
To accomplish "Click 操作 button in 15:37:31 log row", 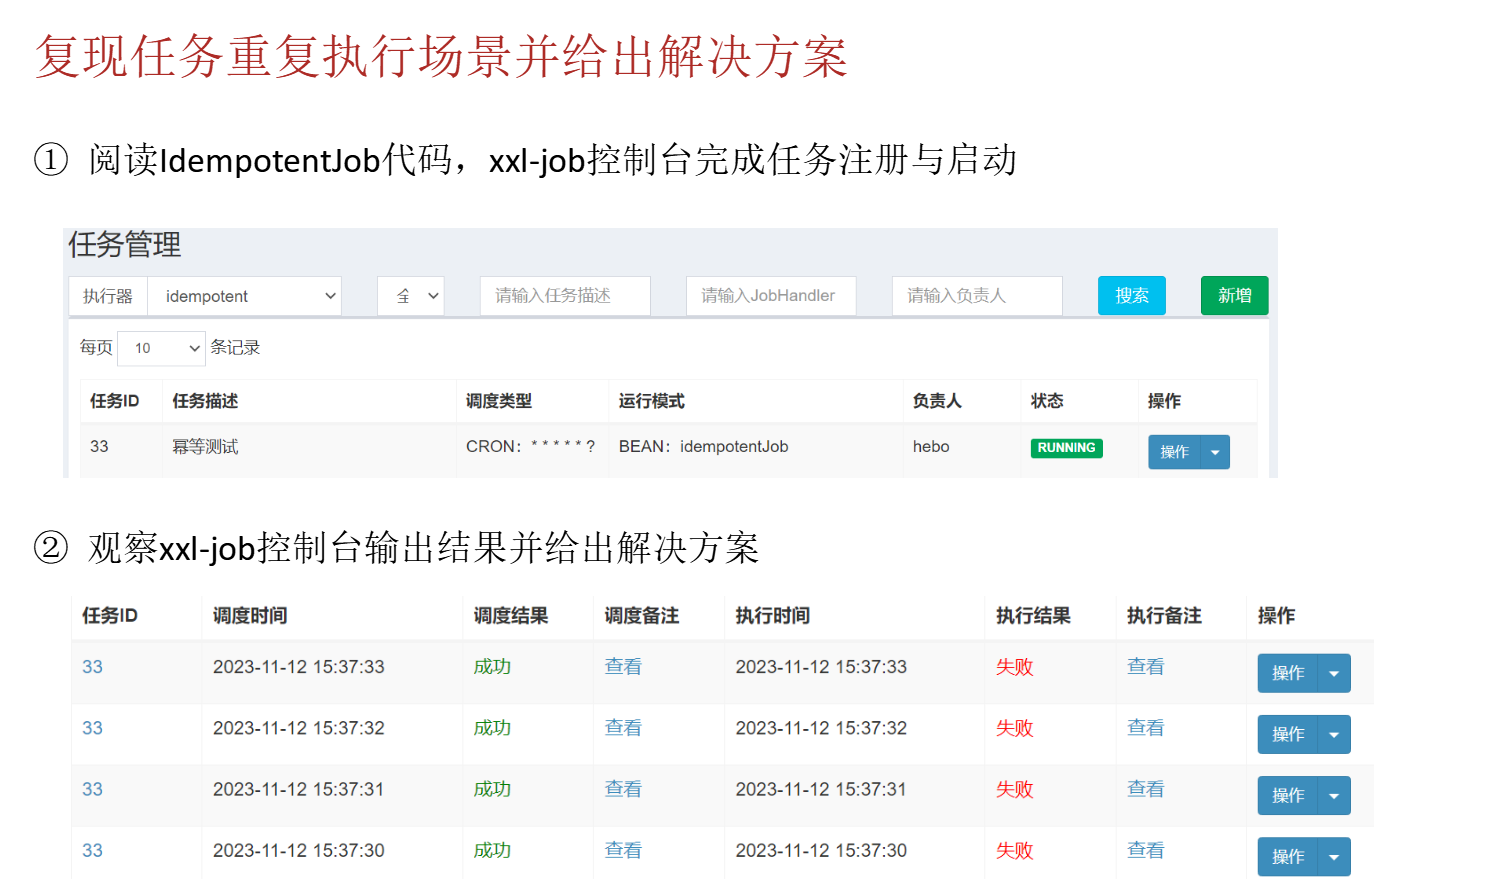I will pyautogui.click(x=1288, y=795).
